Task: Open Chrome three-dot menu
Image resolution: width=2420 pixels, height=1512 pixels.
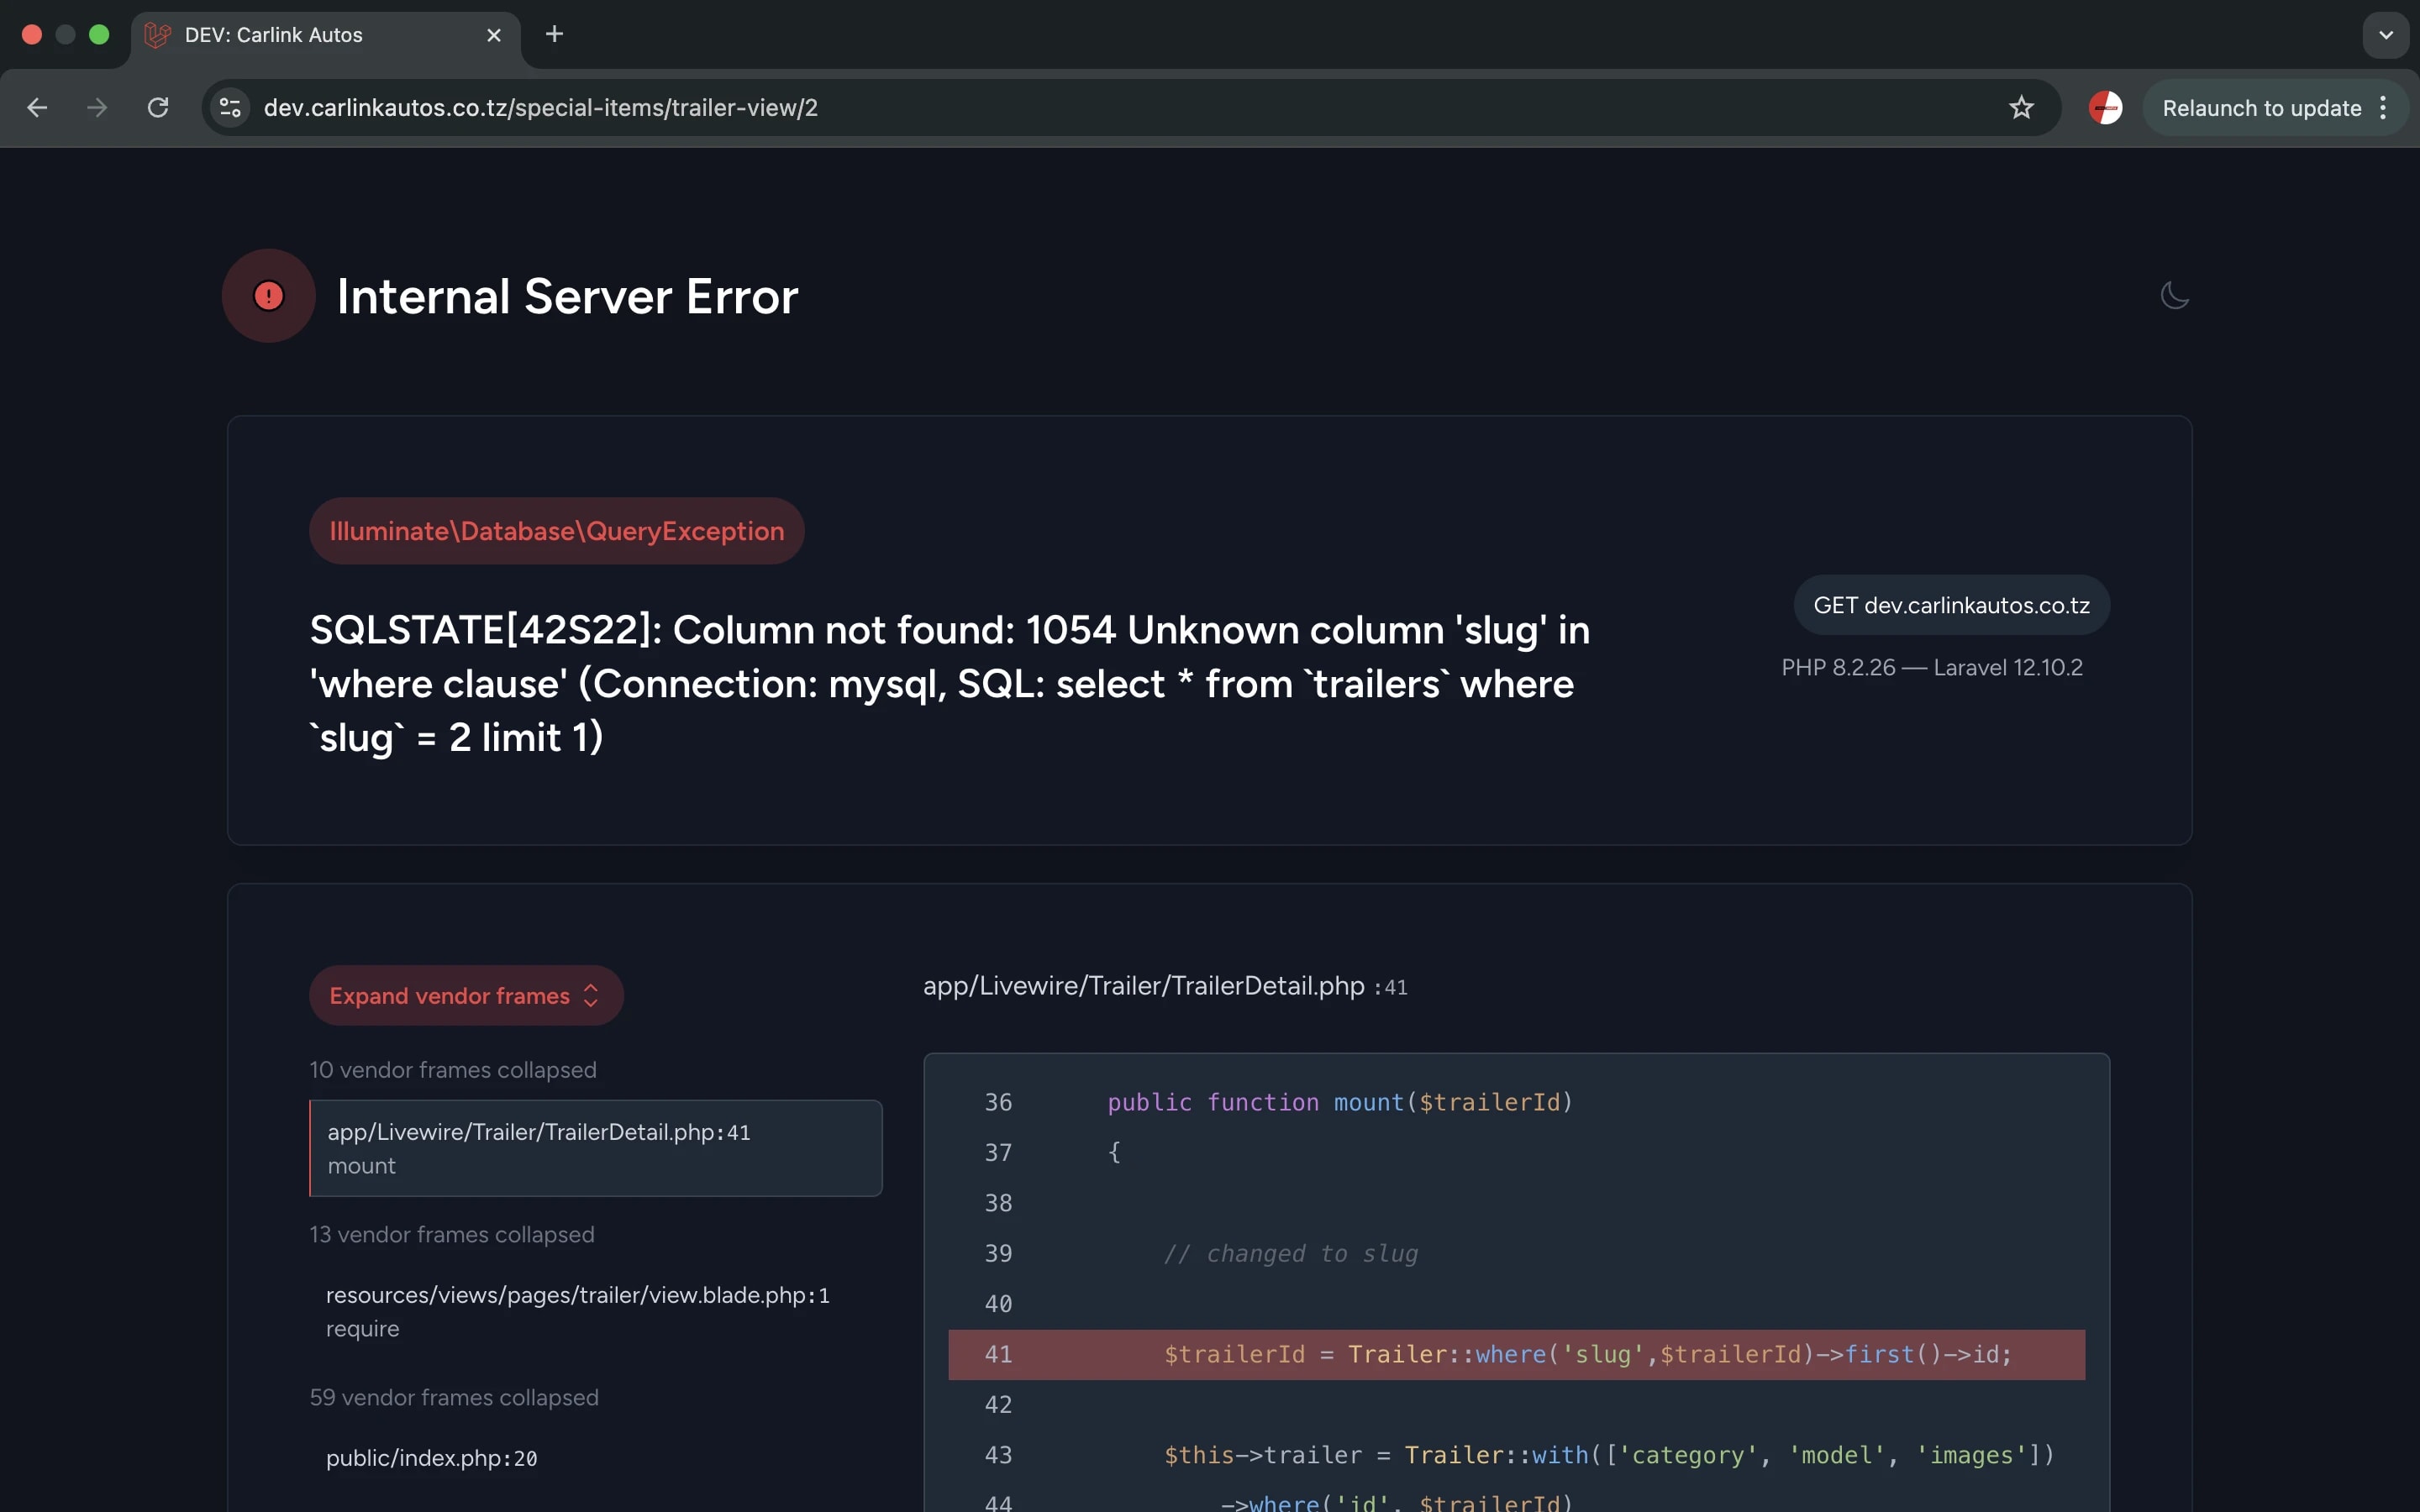Action: [x=2384, y=108]
